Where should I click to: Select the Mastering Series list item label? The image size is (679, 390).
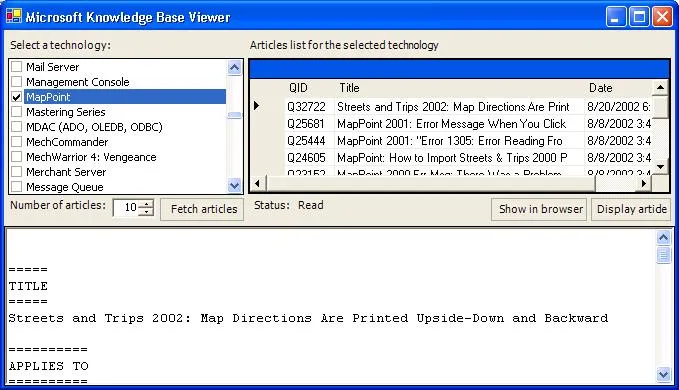click(x=66, y=112)
